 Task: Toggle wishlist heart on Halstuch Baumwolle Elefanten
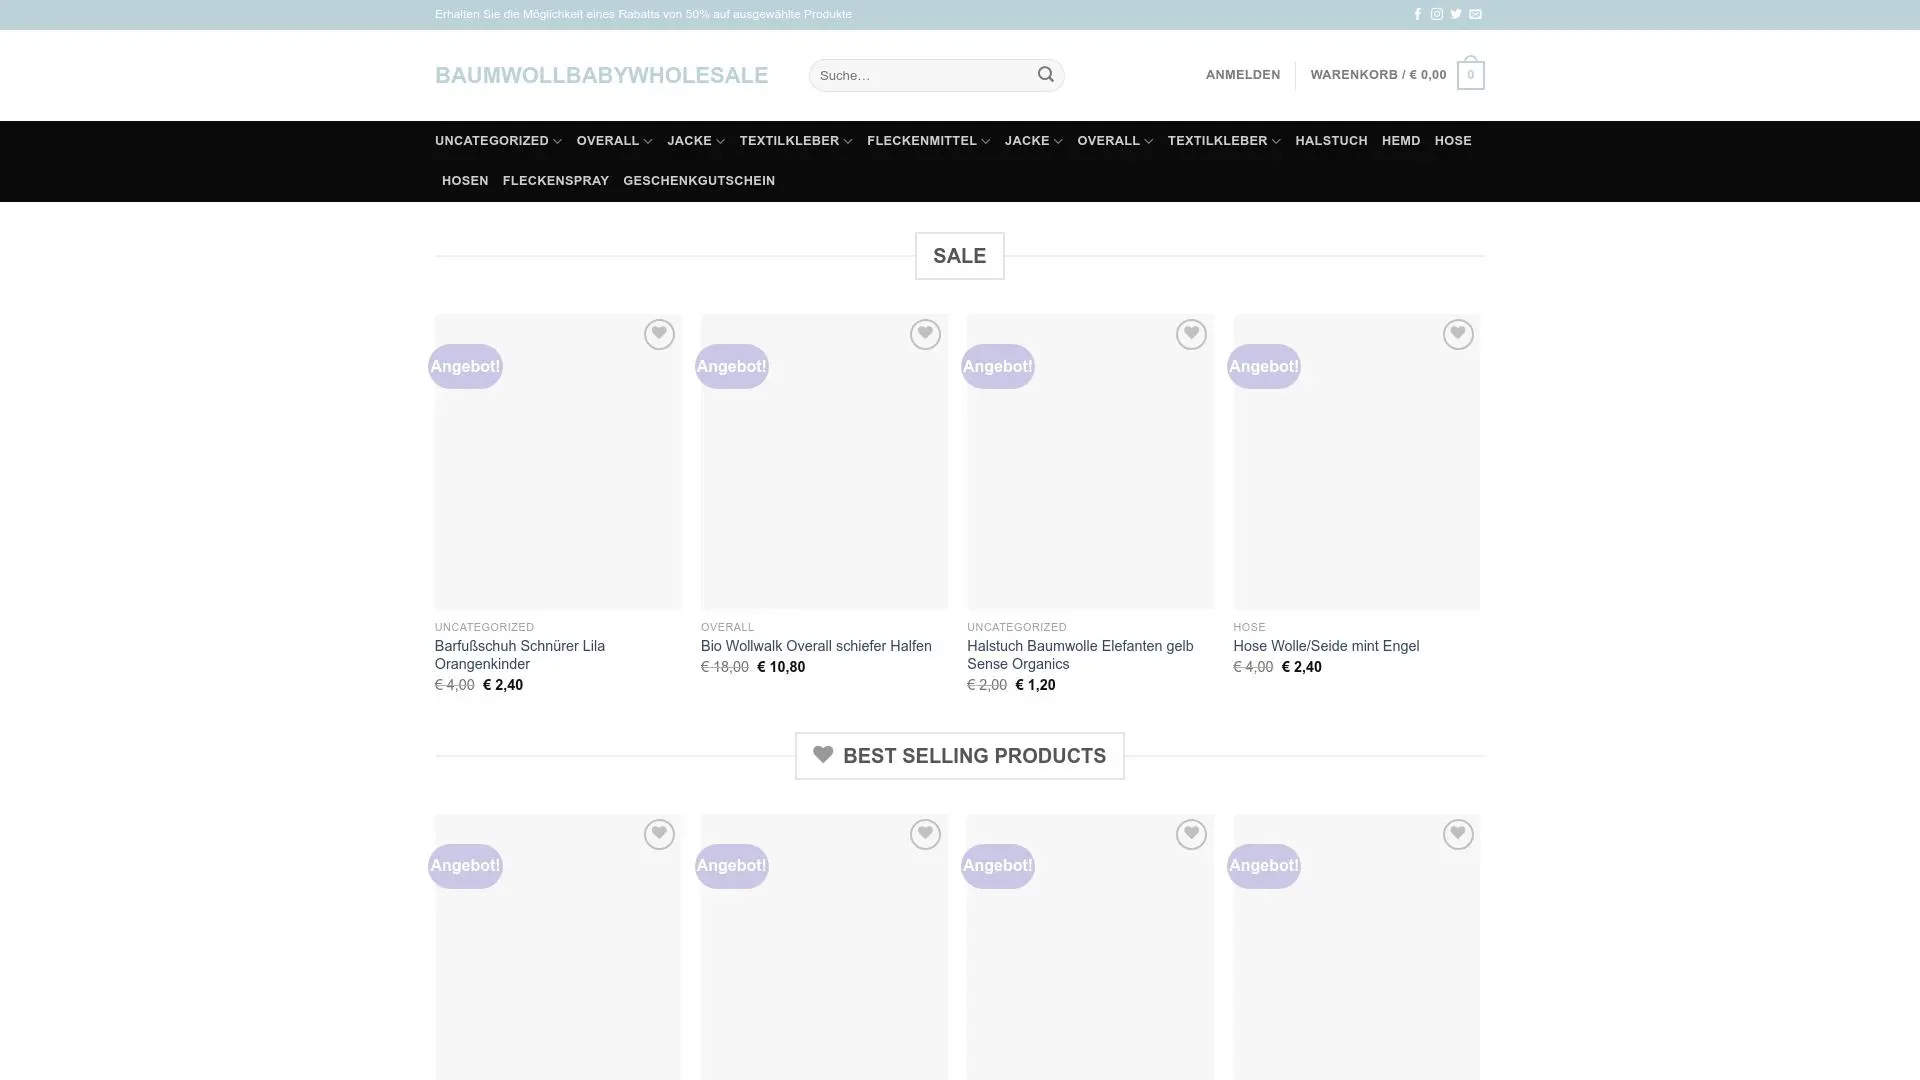click(1190, 334)
